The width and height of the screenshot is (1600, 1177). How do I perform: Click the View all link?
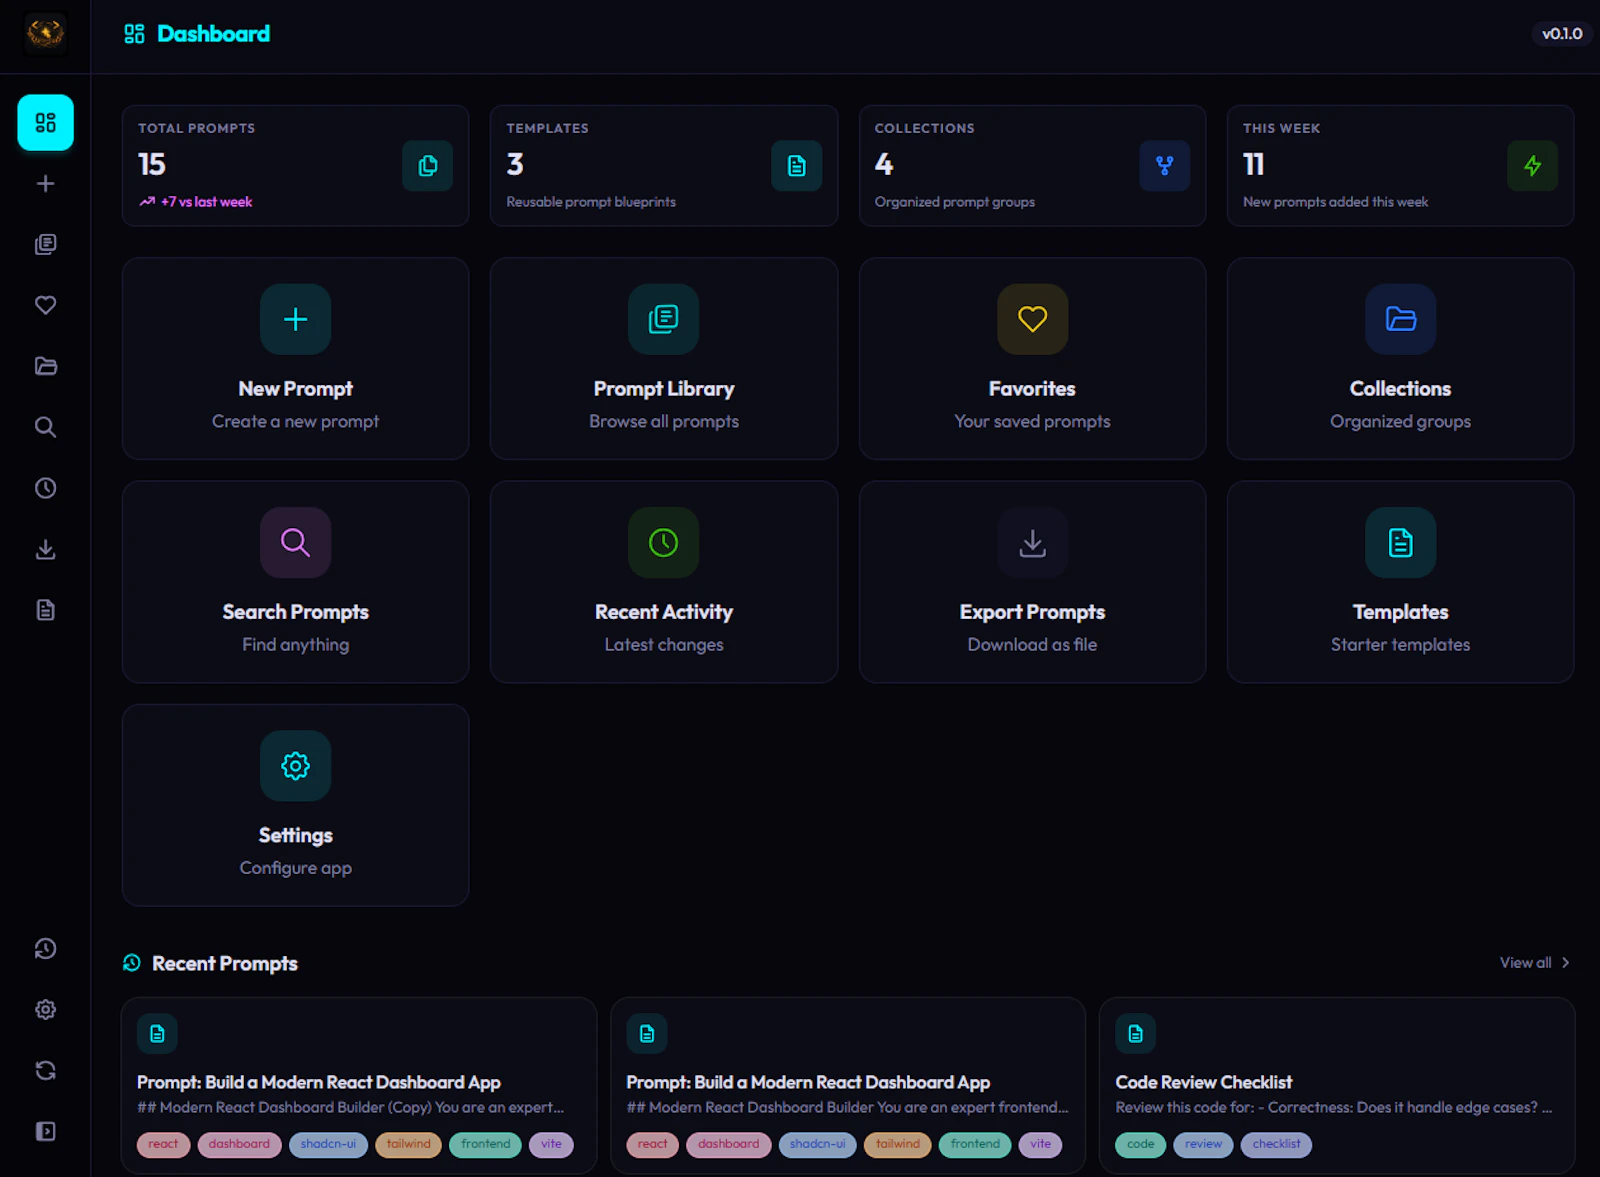click(1526, 963)
